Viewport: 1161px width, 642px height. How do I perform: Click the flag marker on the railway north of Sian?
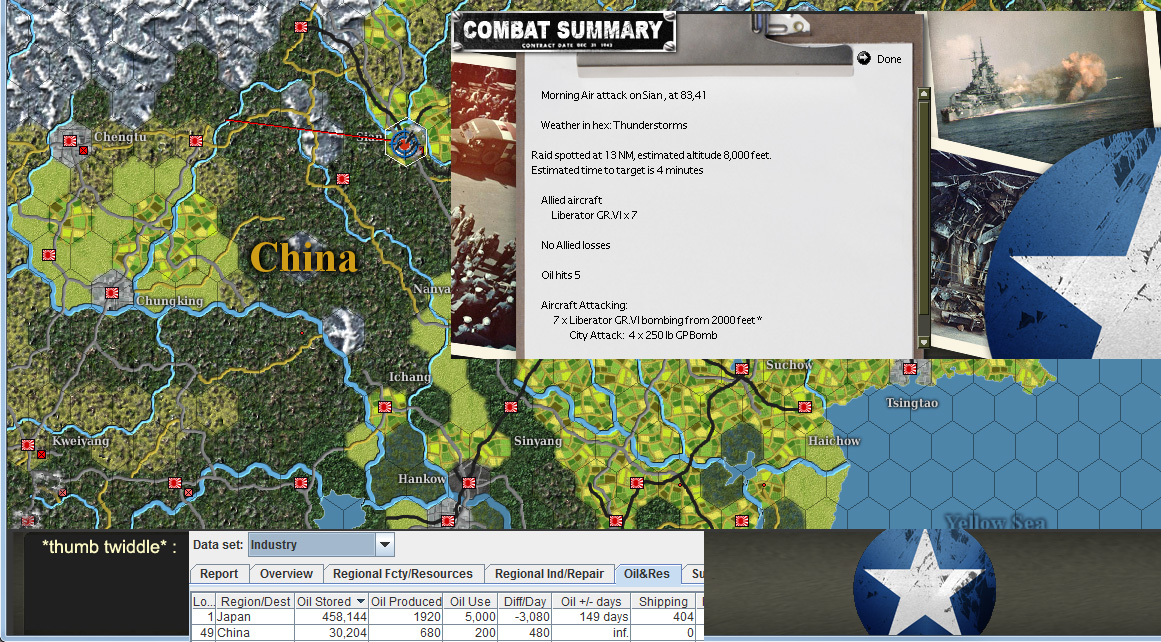tap(301, 27)
